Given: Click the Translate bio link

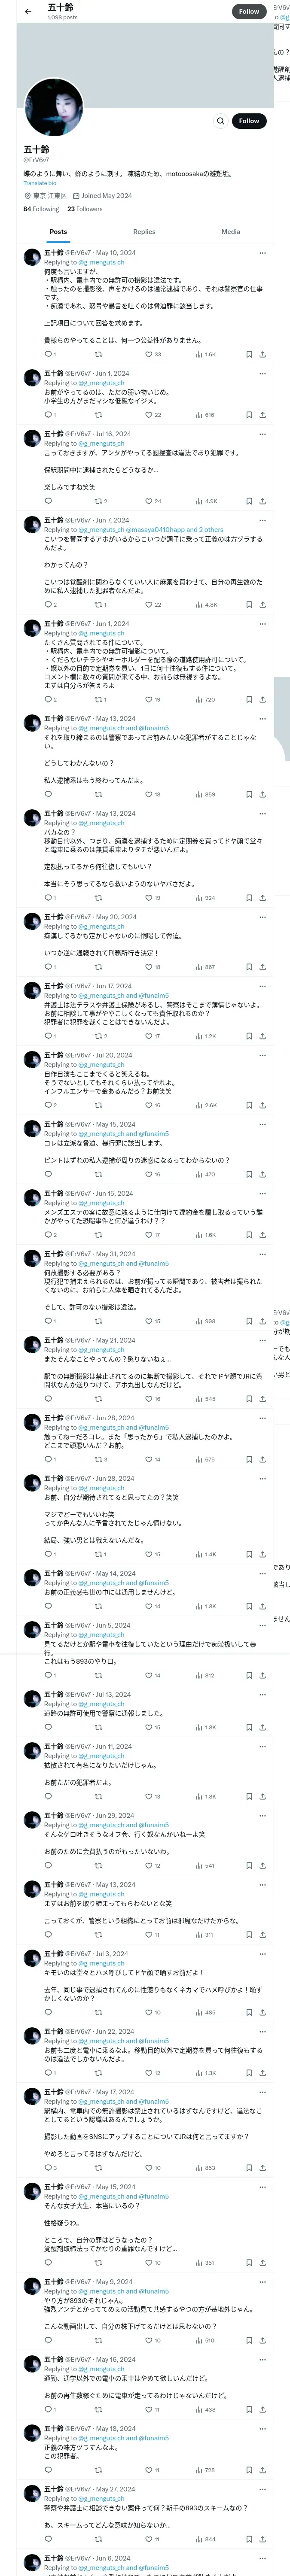Looking at the screenshot, I should 40,183.
